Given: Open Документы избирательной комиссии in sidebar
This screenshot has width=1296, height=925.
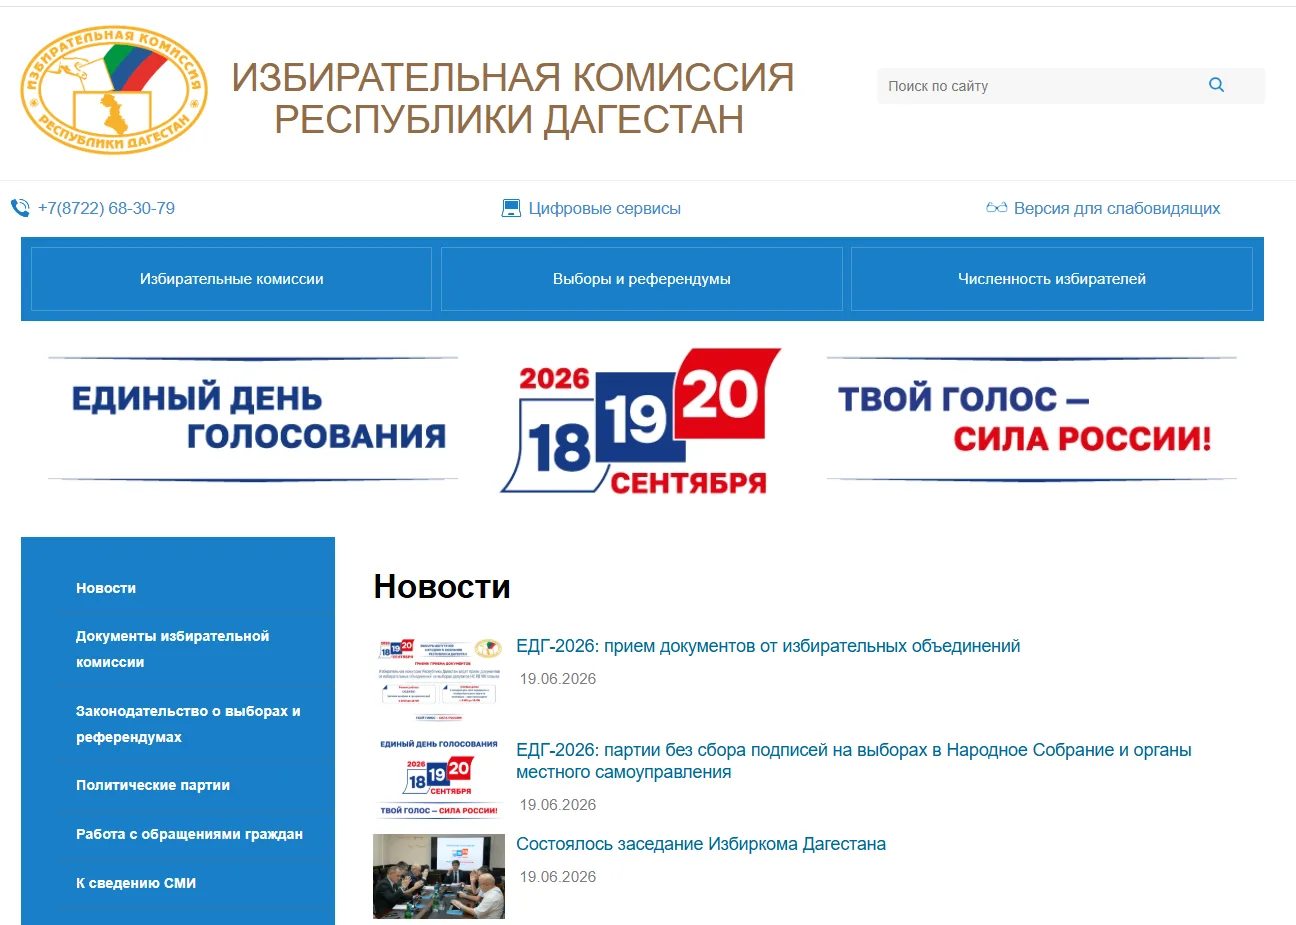Looking at the screenshot, I should [172, 649].
